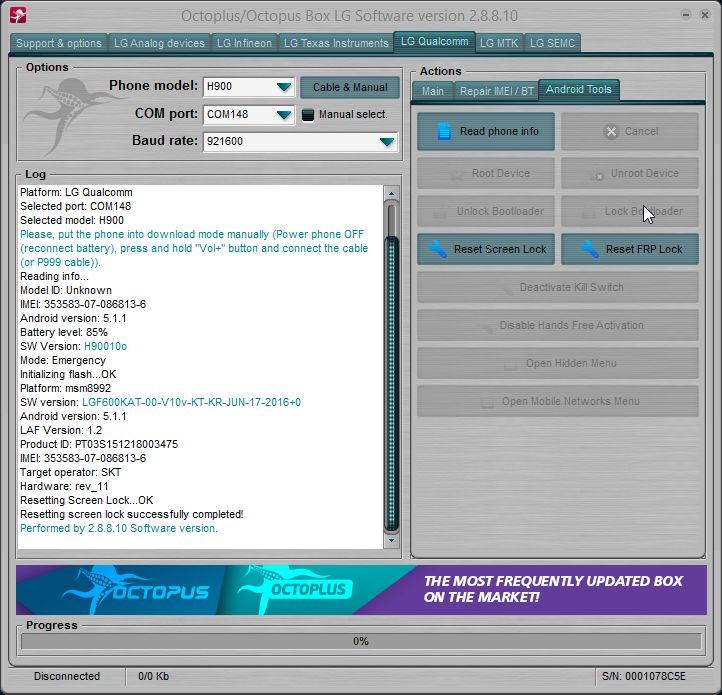Click the Cancel button
This screenshot has width=722, height=695.
(629, 131)
